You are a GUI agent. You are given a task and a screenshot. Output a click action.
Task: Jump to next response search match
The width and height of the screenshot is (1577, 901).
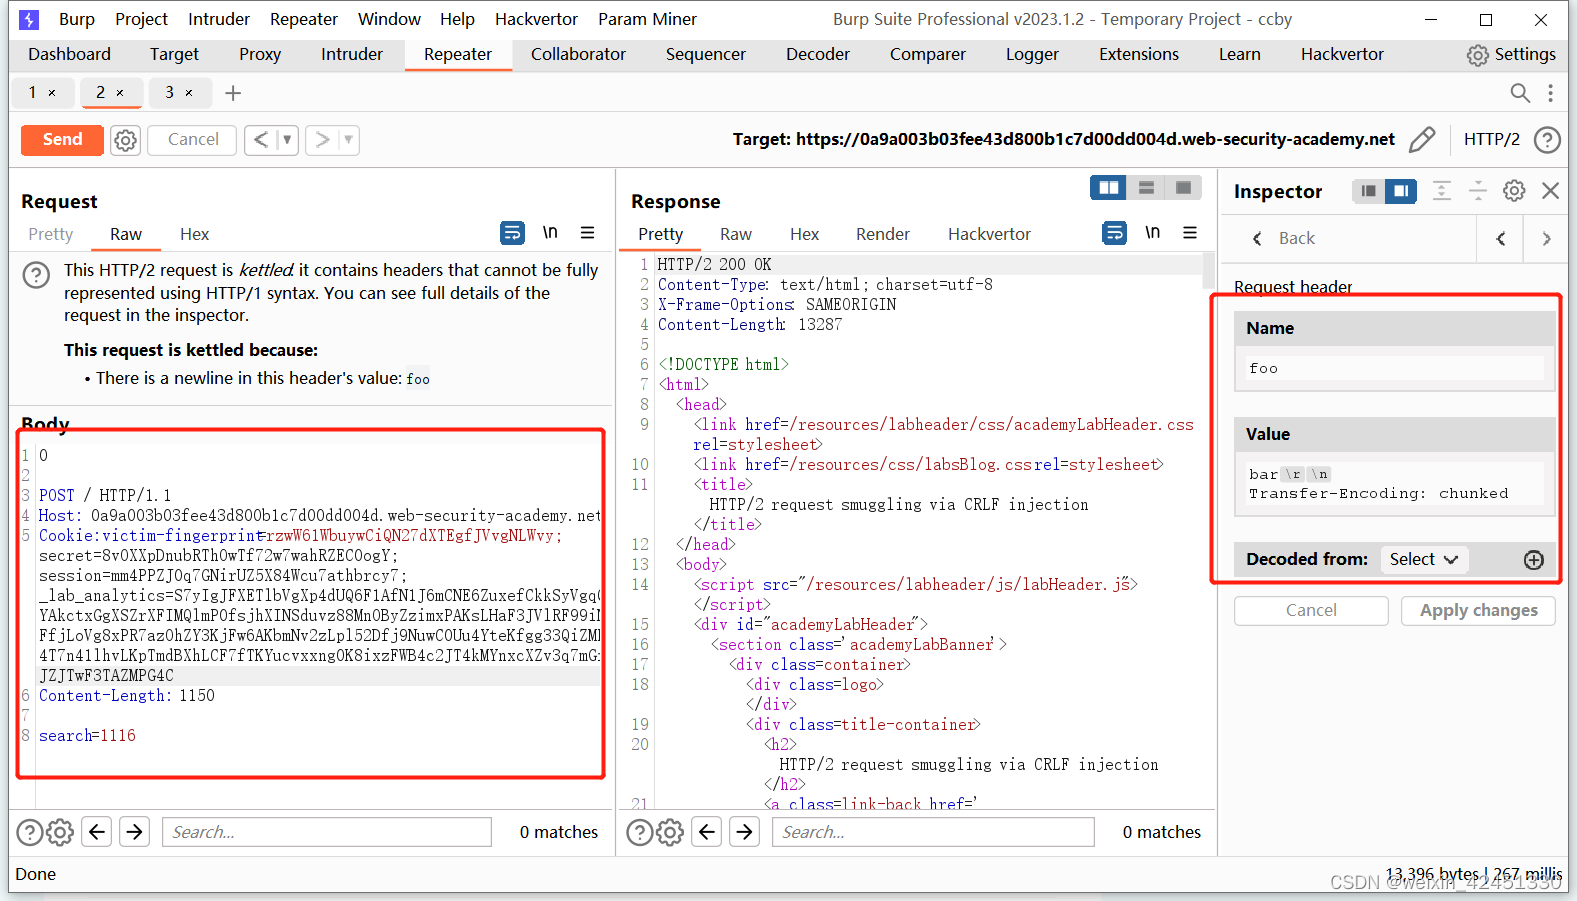[x=745, y=832]
